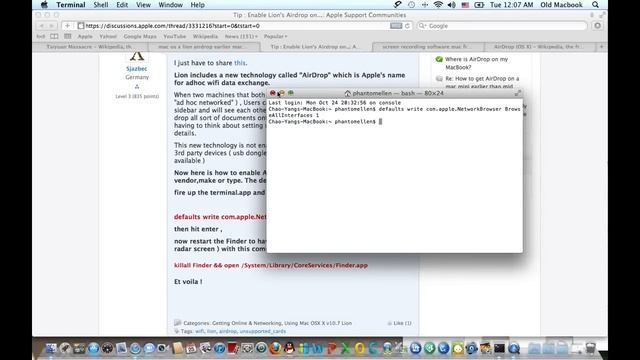Show Top Sites grid icon
640x360 pixels.
[x=68, y=36]
